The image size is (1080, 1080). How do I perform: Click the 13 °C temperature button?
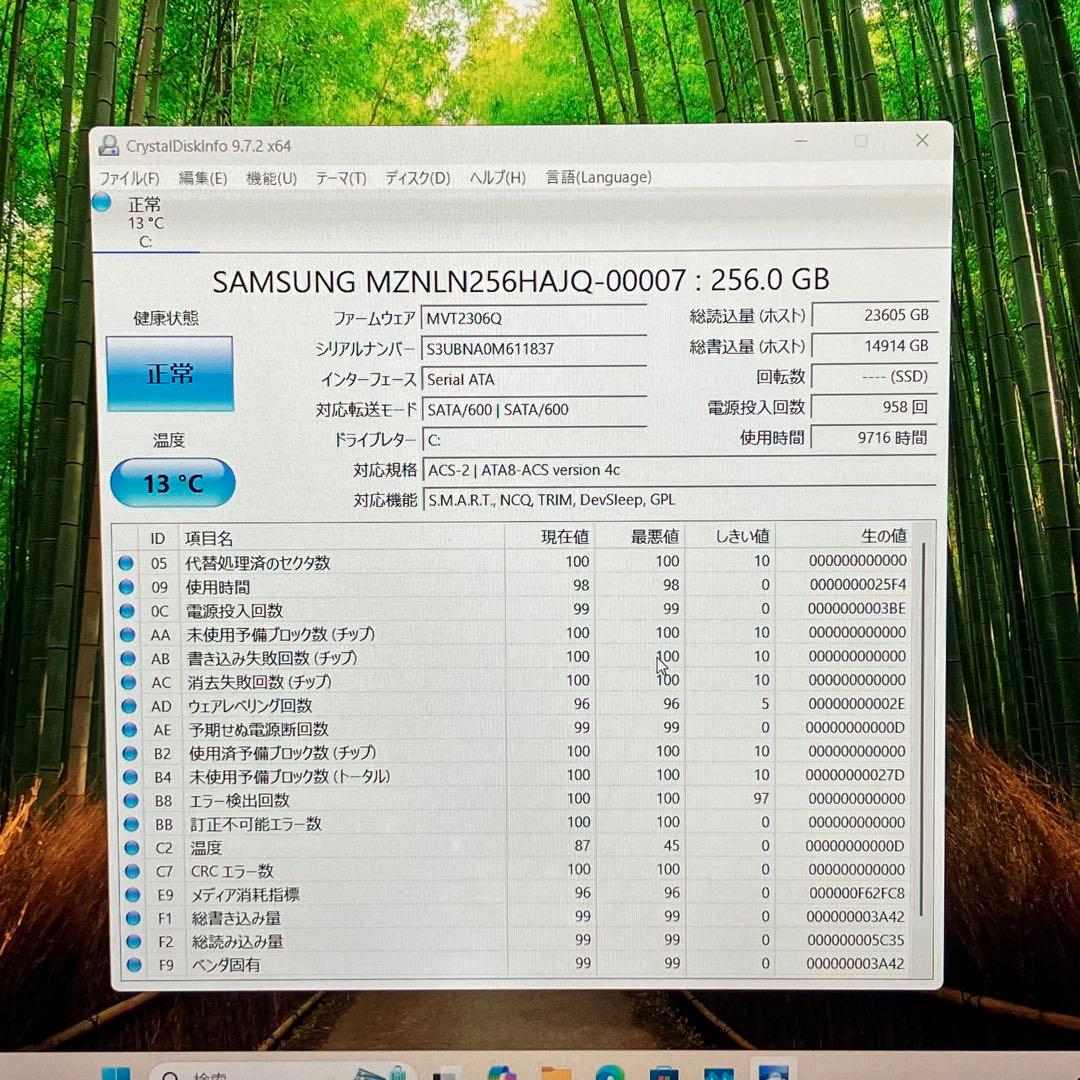[172, 482]
